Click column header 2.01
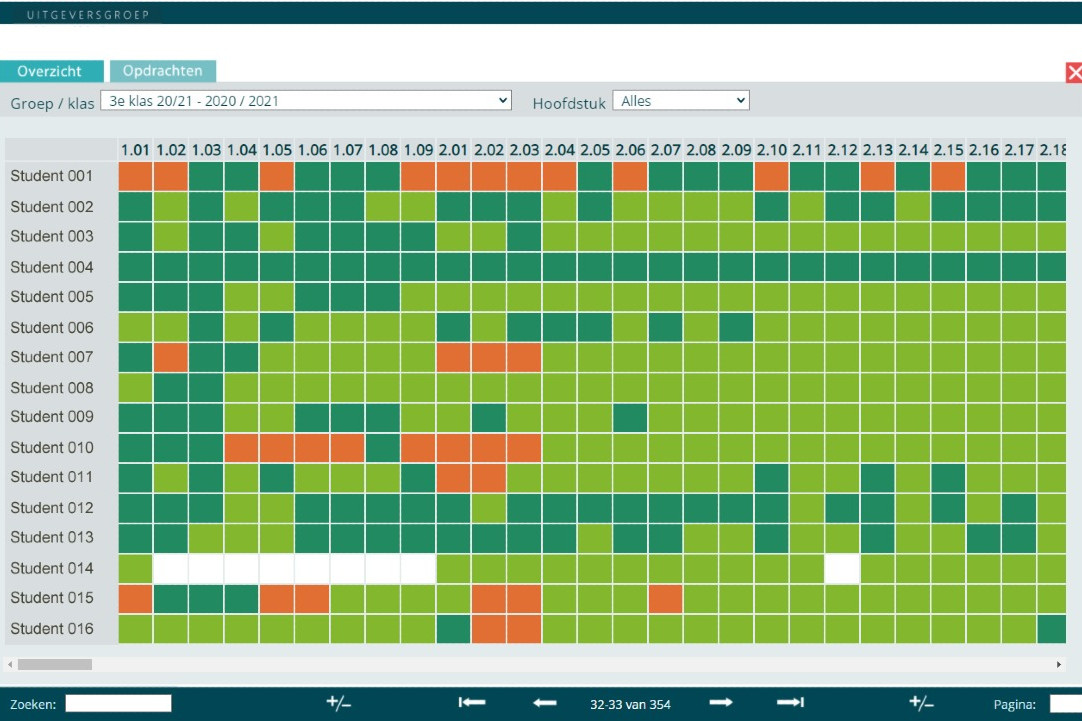1082x721 pixels. (453, 150)
